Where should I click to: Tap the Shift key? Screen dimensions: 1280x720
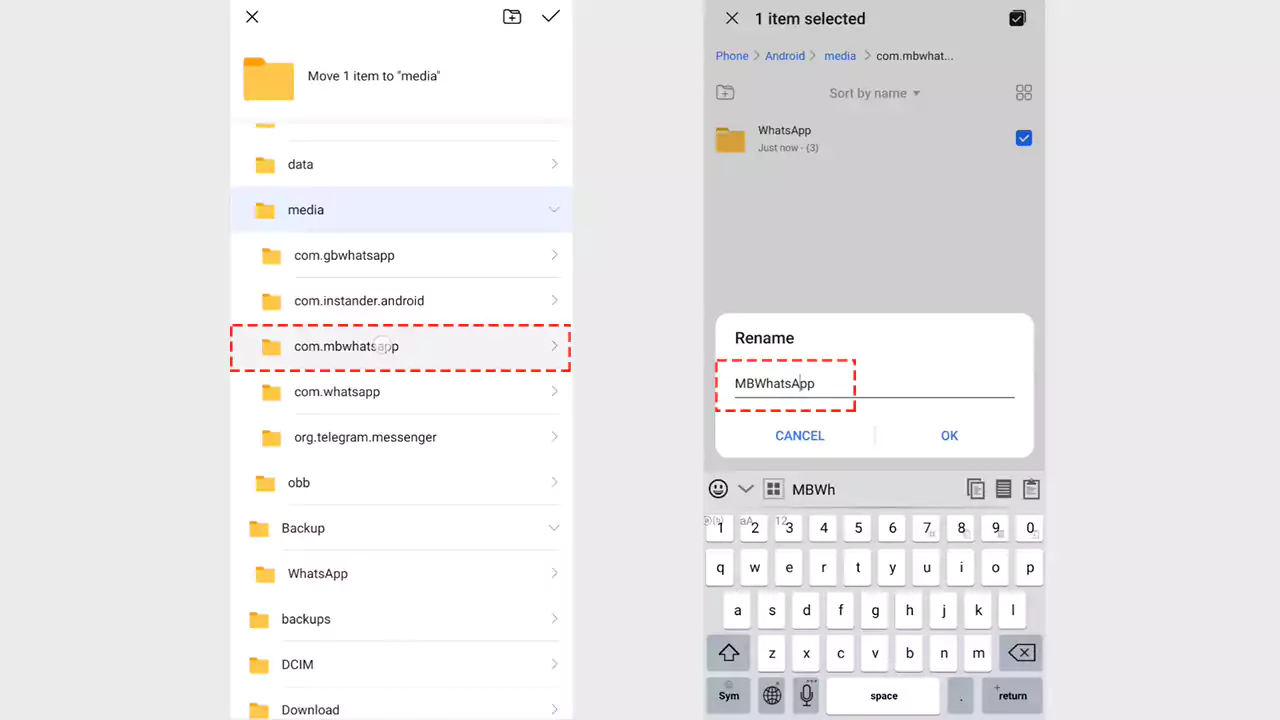(x=728, y=653)
